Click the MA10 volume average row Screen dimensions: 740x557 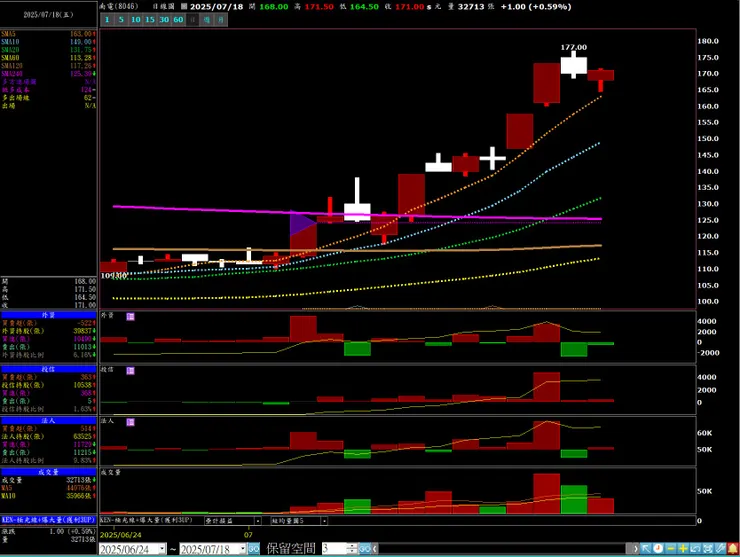(48, 496)
